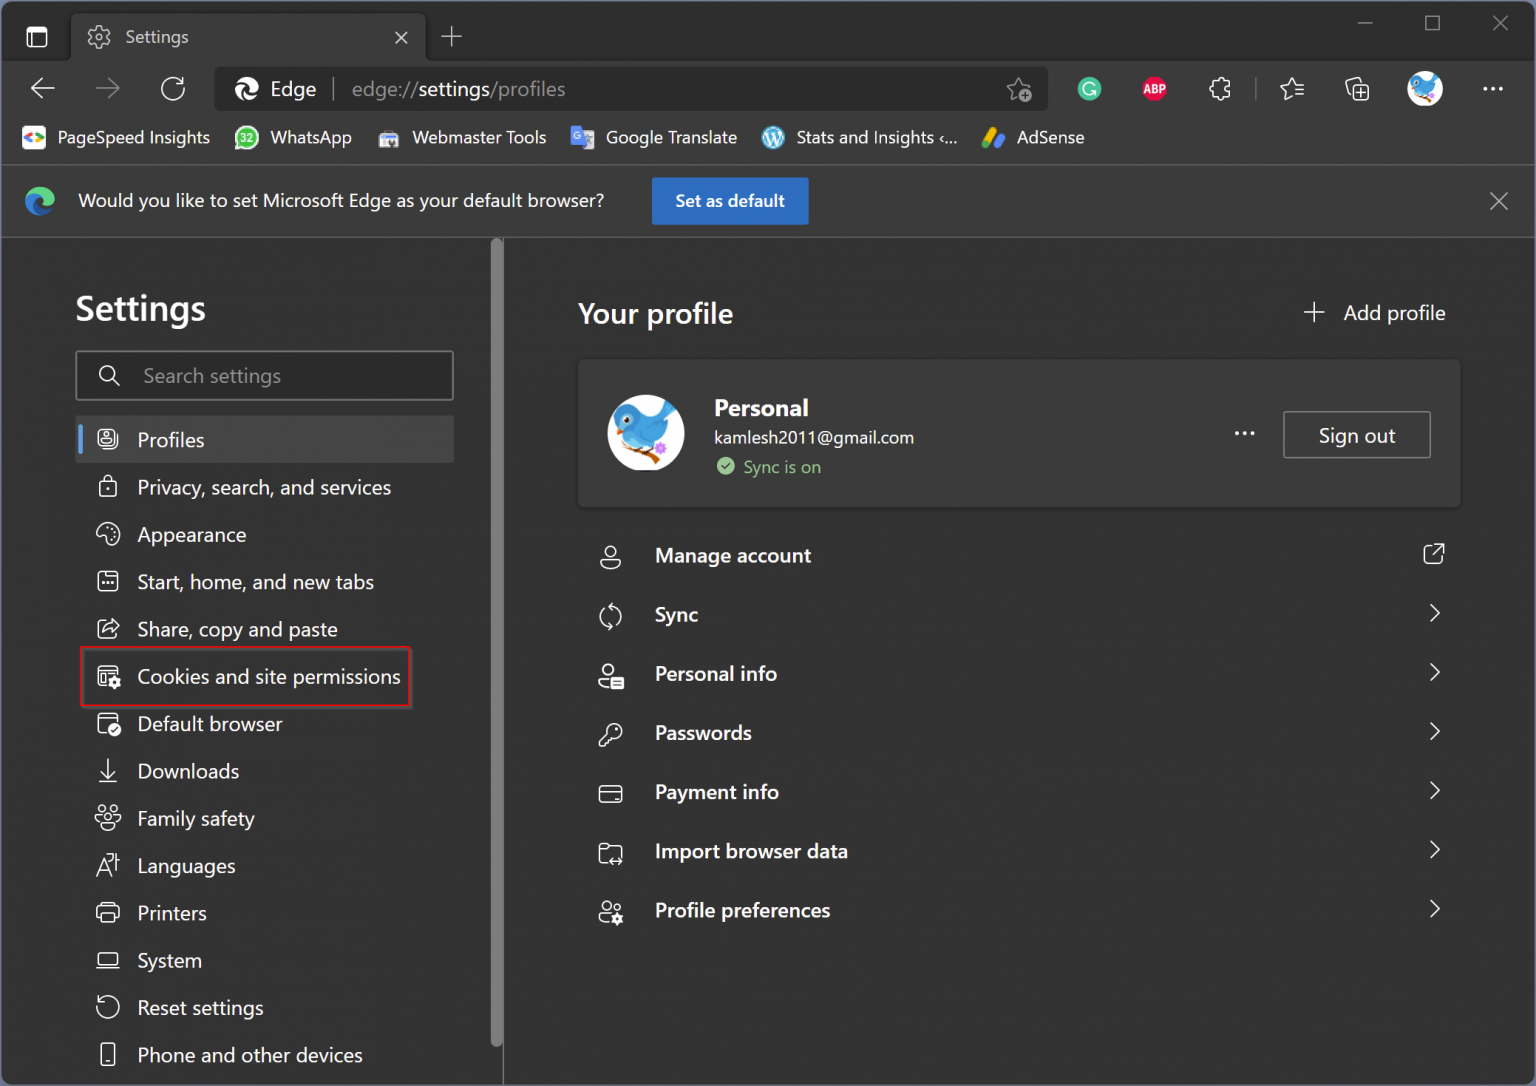Viewport: 1536px width, 1086px height.
Task: Expand the Payment info section
Action: pyautogui.click(x=1435, y=790)
